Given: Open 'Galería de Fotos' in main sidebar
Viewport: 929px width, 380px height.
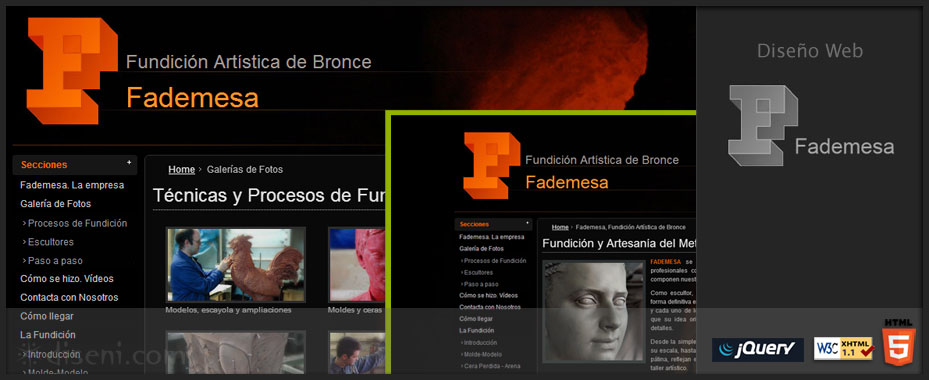Looking at the screenshot, I should [x=56, y=203].
